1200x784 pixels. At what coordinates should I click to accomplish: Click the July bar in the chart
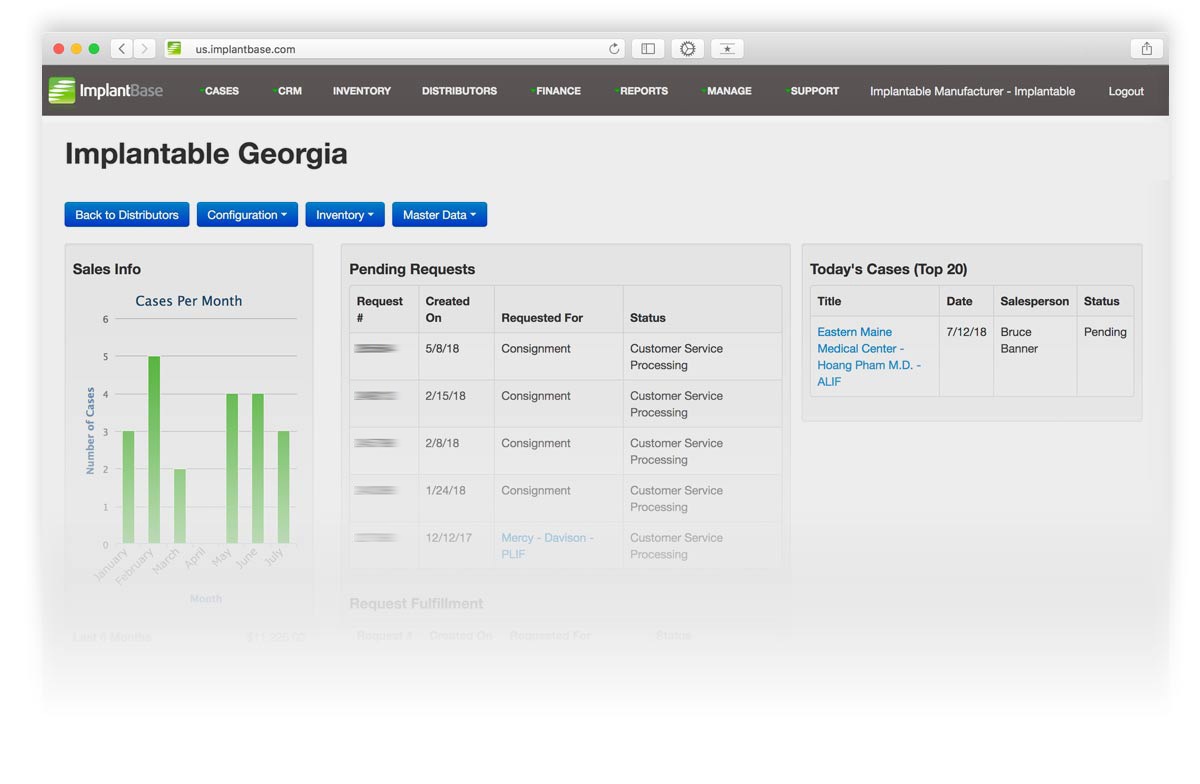[284, 488]
